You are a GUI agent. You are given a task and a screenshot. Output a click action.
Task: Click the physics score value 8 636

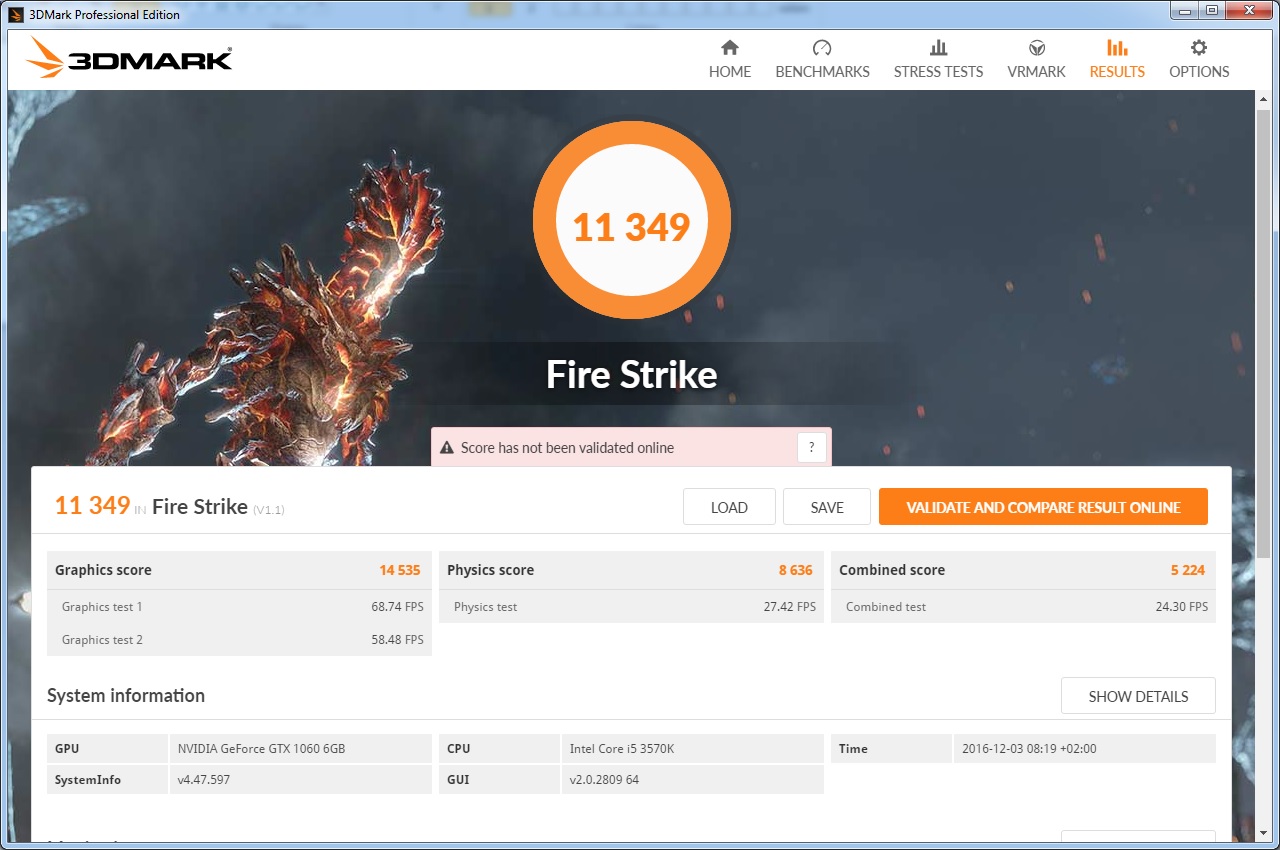(x=796, y=570)
